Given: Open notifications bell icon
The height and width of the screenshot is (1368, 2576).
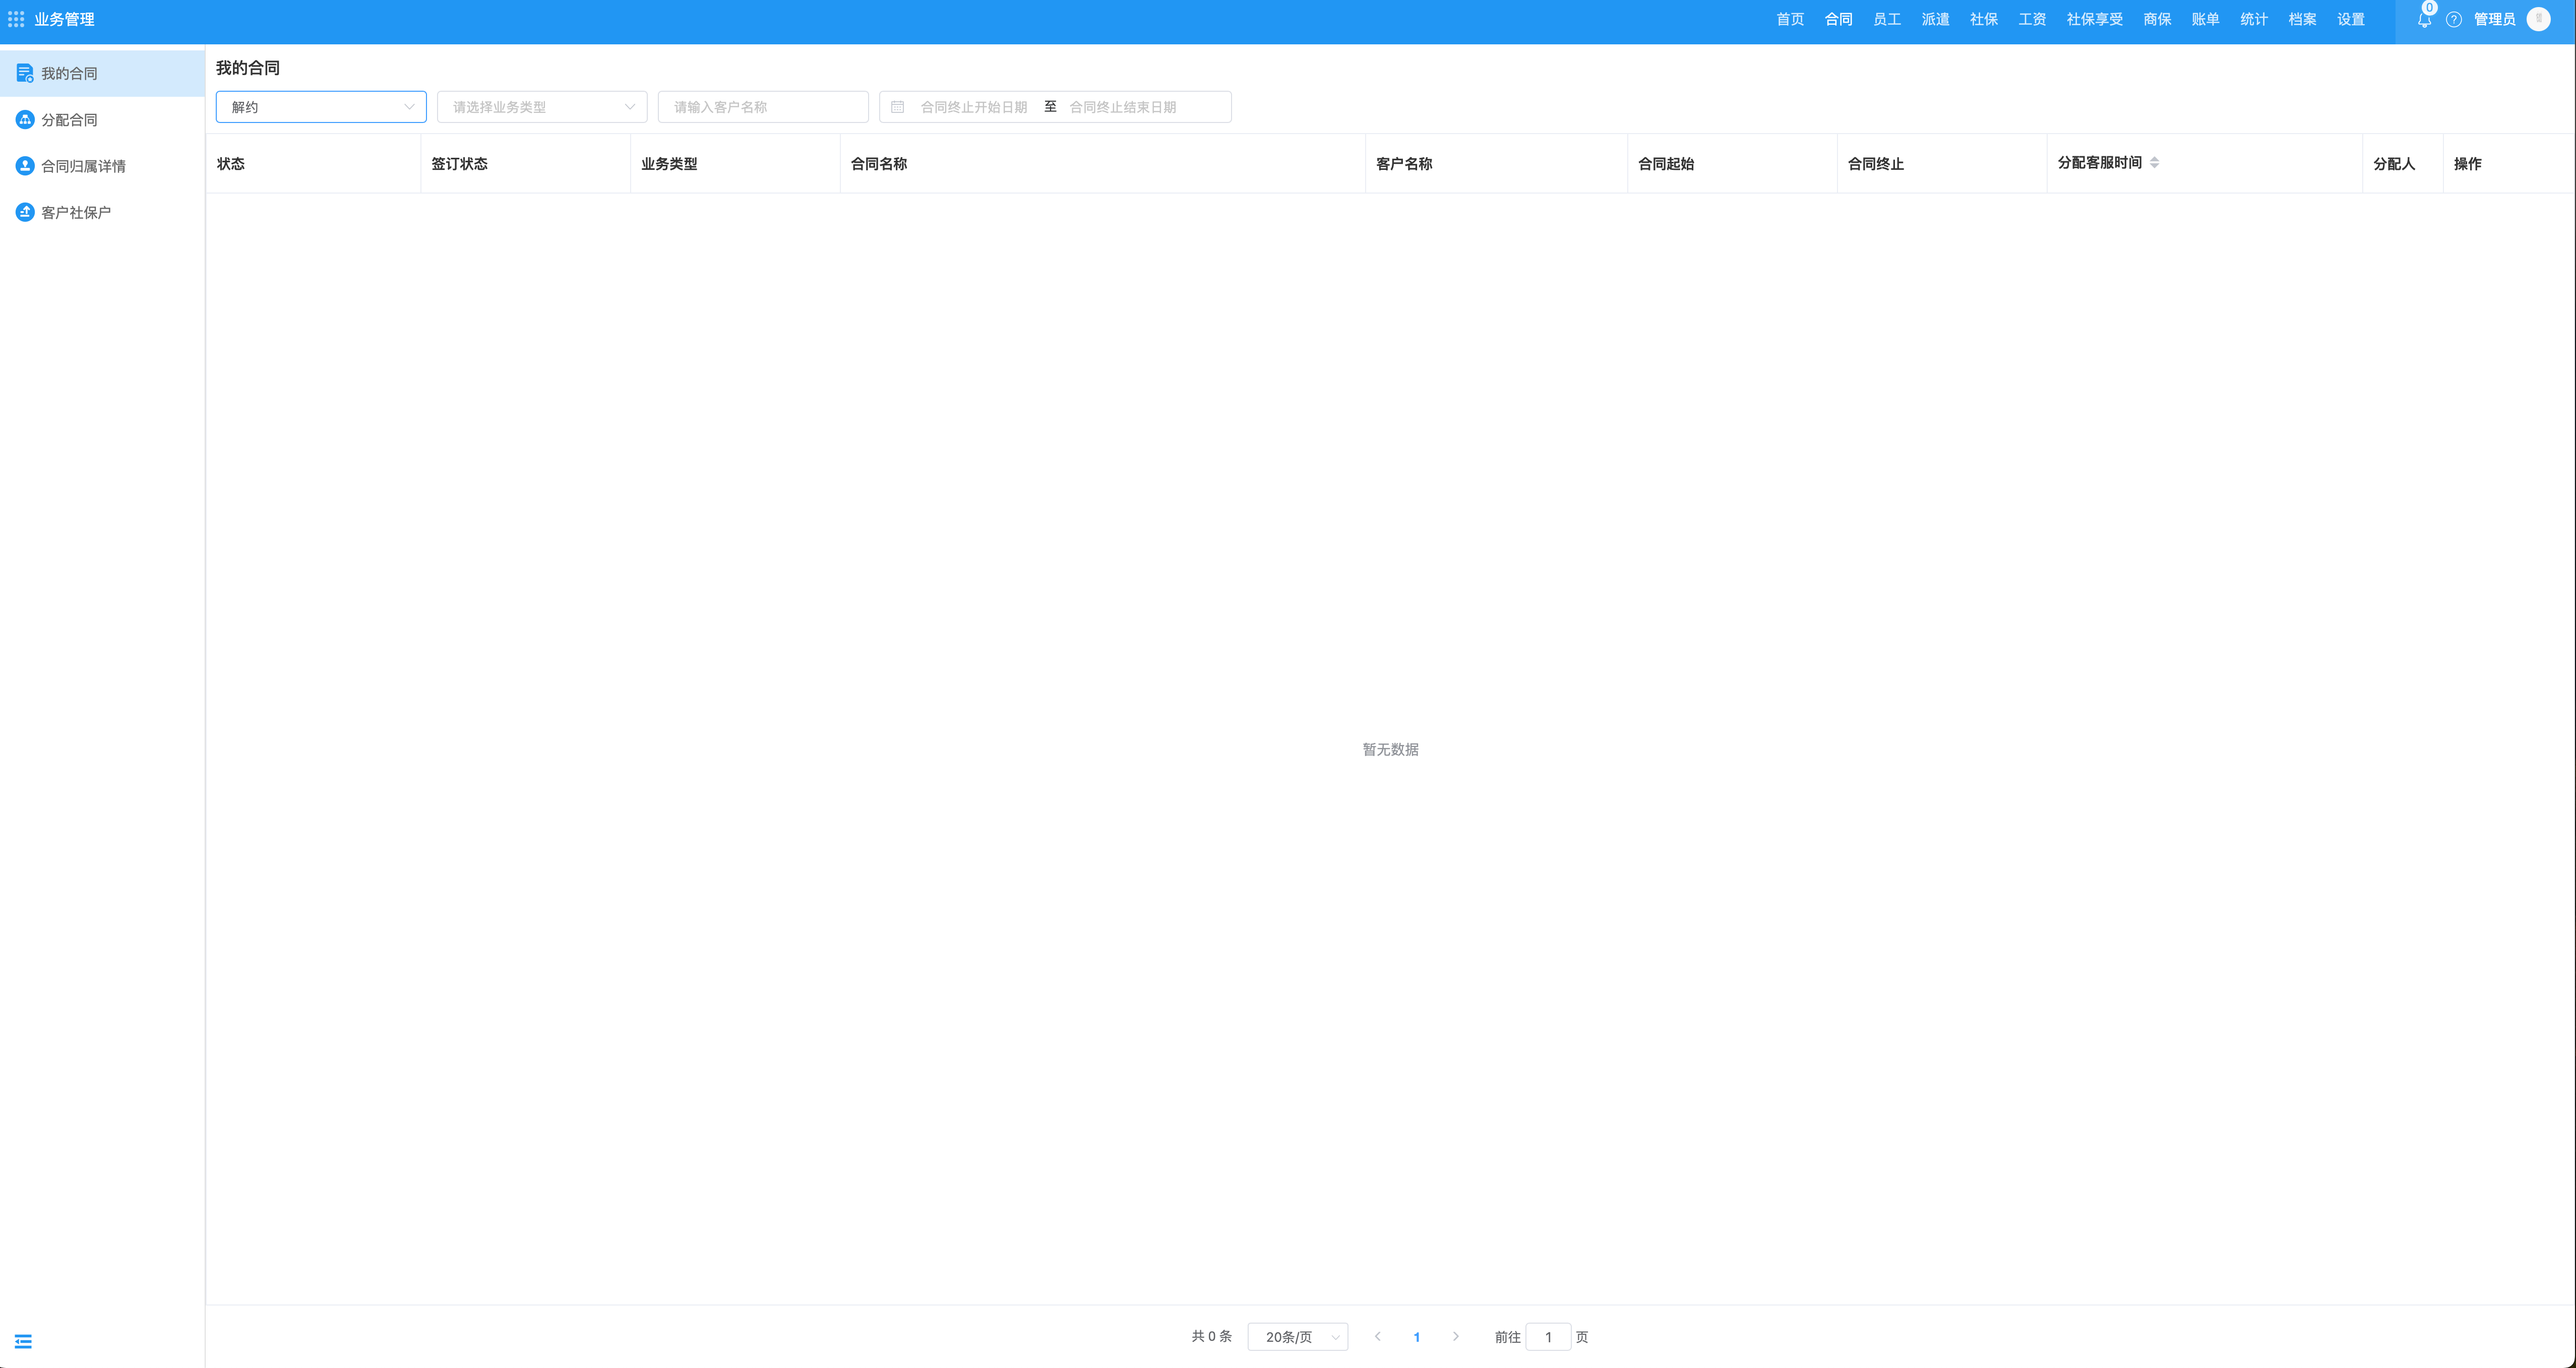Looking at the screenshot, I should [x=2424, y=19].
